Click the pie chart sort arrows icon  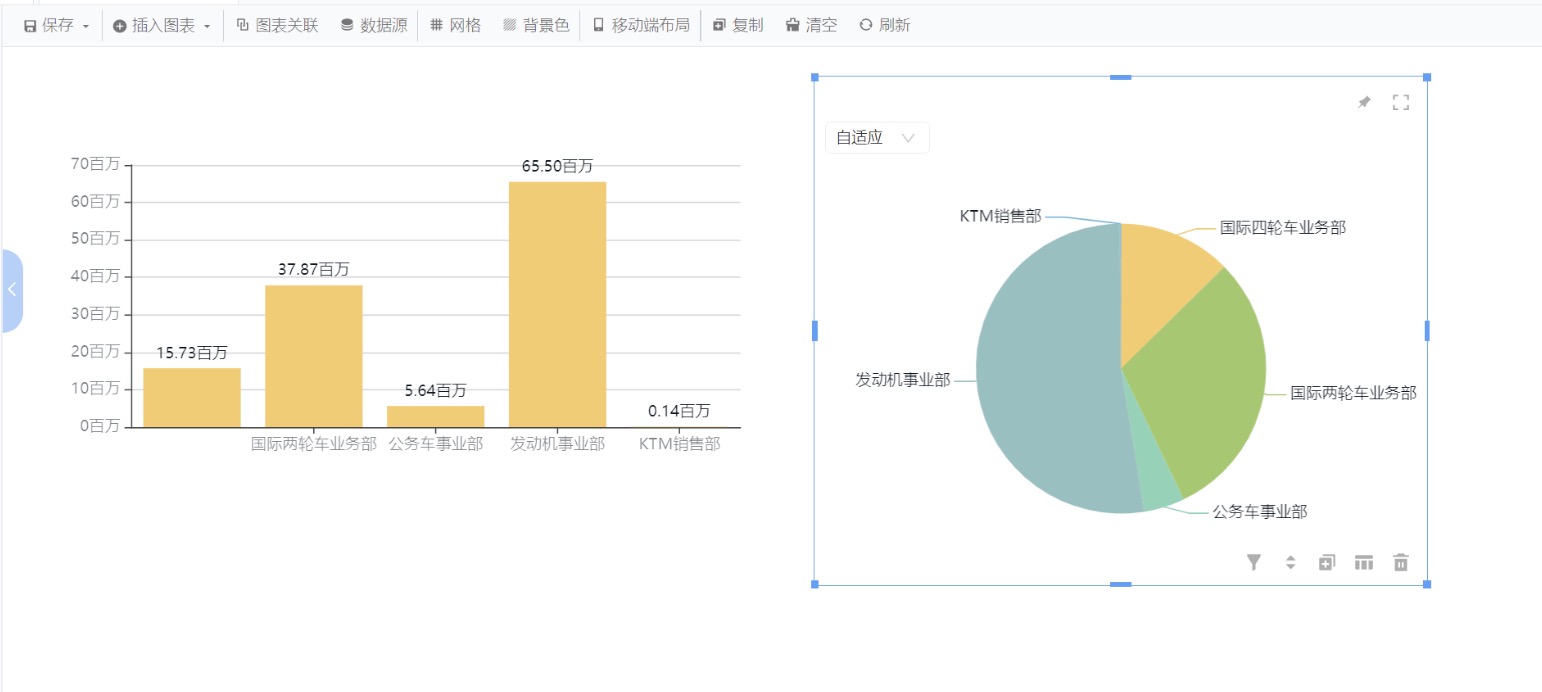pyautogui.click(x=1290, y=562)
